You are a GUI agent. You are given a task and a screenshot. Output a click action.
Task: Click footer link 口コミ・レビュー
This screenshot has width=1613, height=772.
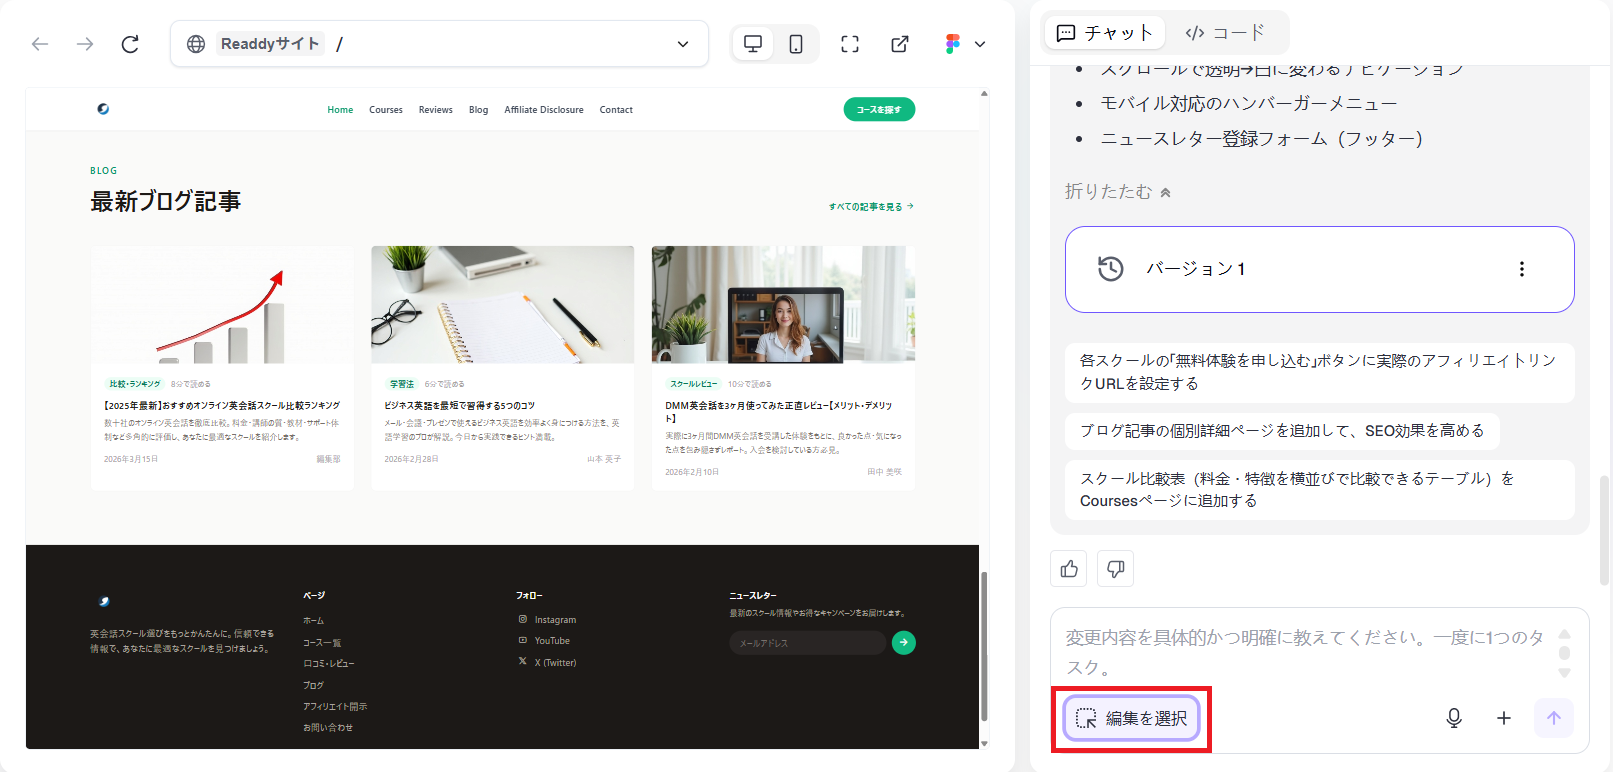click(x=329, y=664)
